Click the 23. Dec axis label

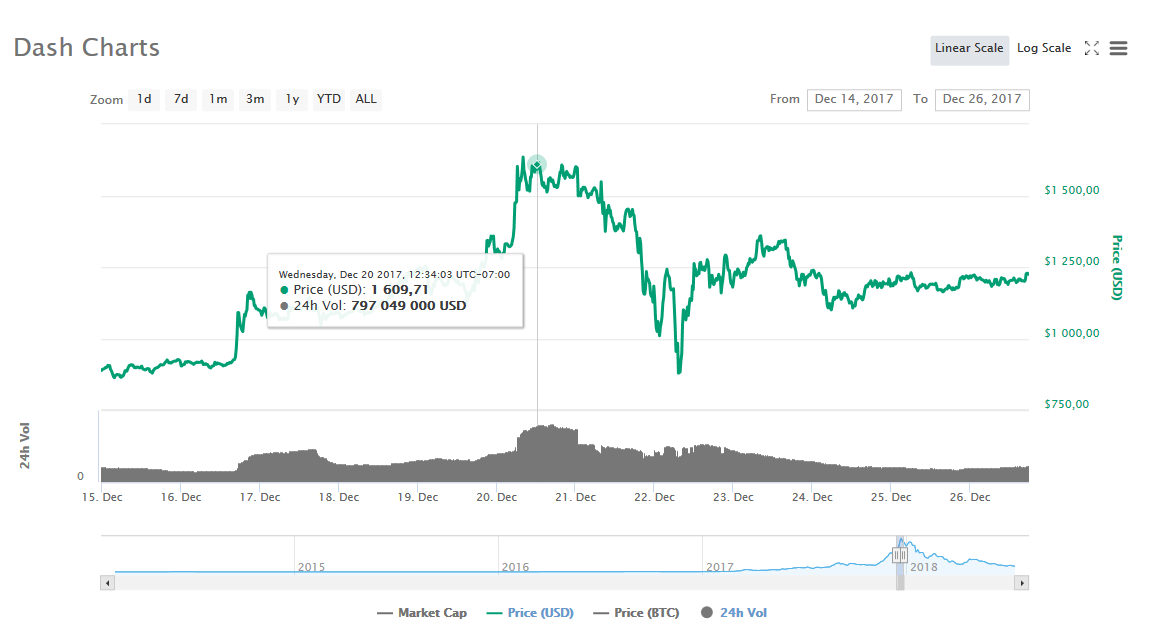pos(733,497)
